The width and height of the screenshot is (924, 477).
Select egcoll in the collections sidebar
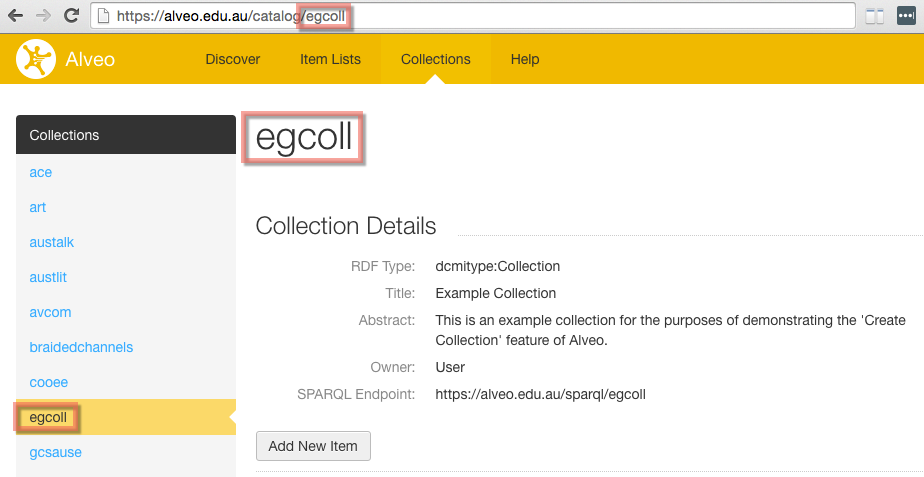[x=126, y=417]
